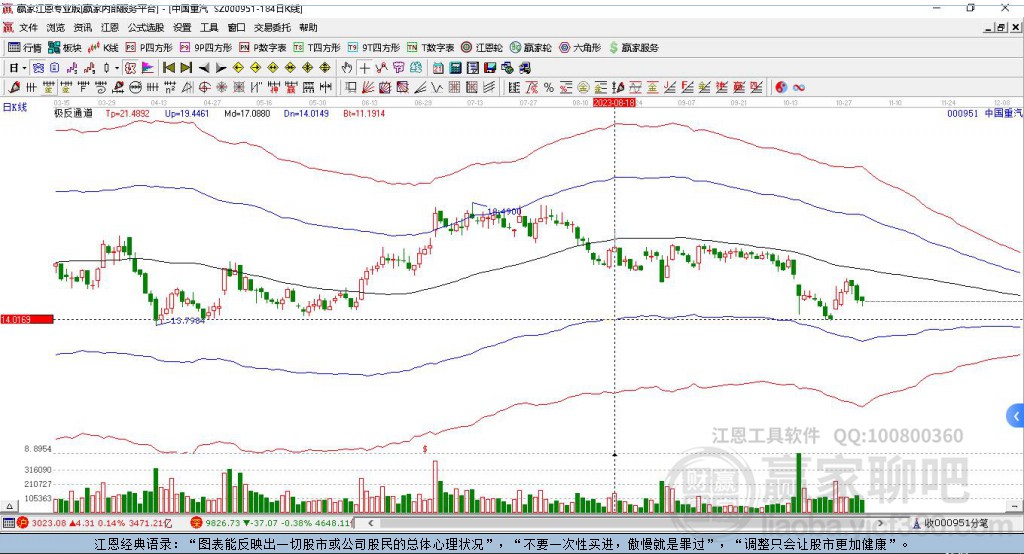Image resolution: width=1024 pixels, height=554 pixels.
Task: Select the red pen drawing tool
Action: pyautogui.click(x=14, y=88)
